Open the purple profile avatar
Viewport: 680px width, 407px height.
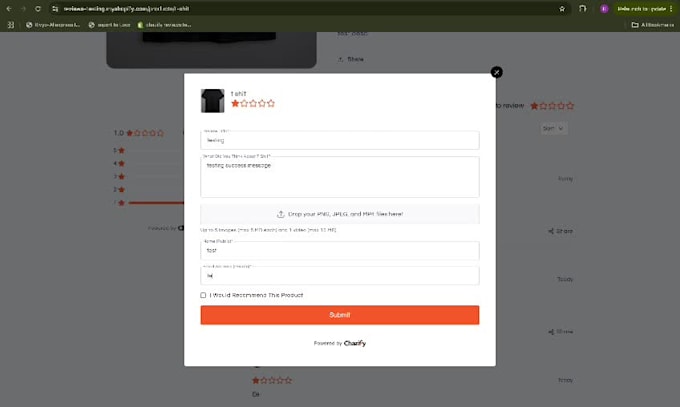tap(604, 9)
